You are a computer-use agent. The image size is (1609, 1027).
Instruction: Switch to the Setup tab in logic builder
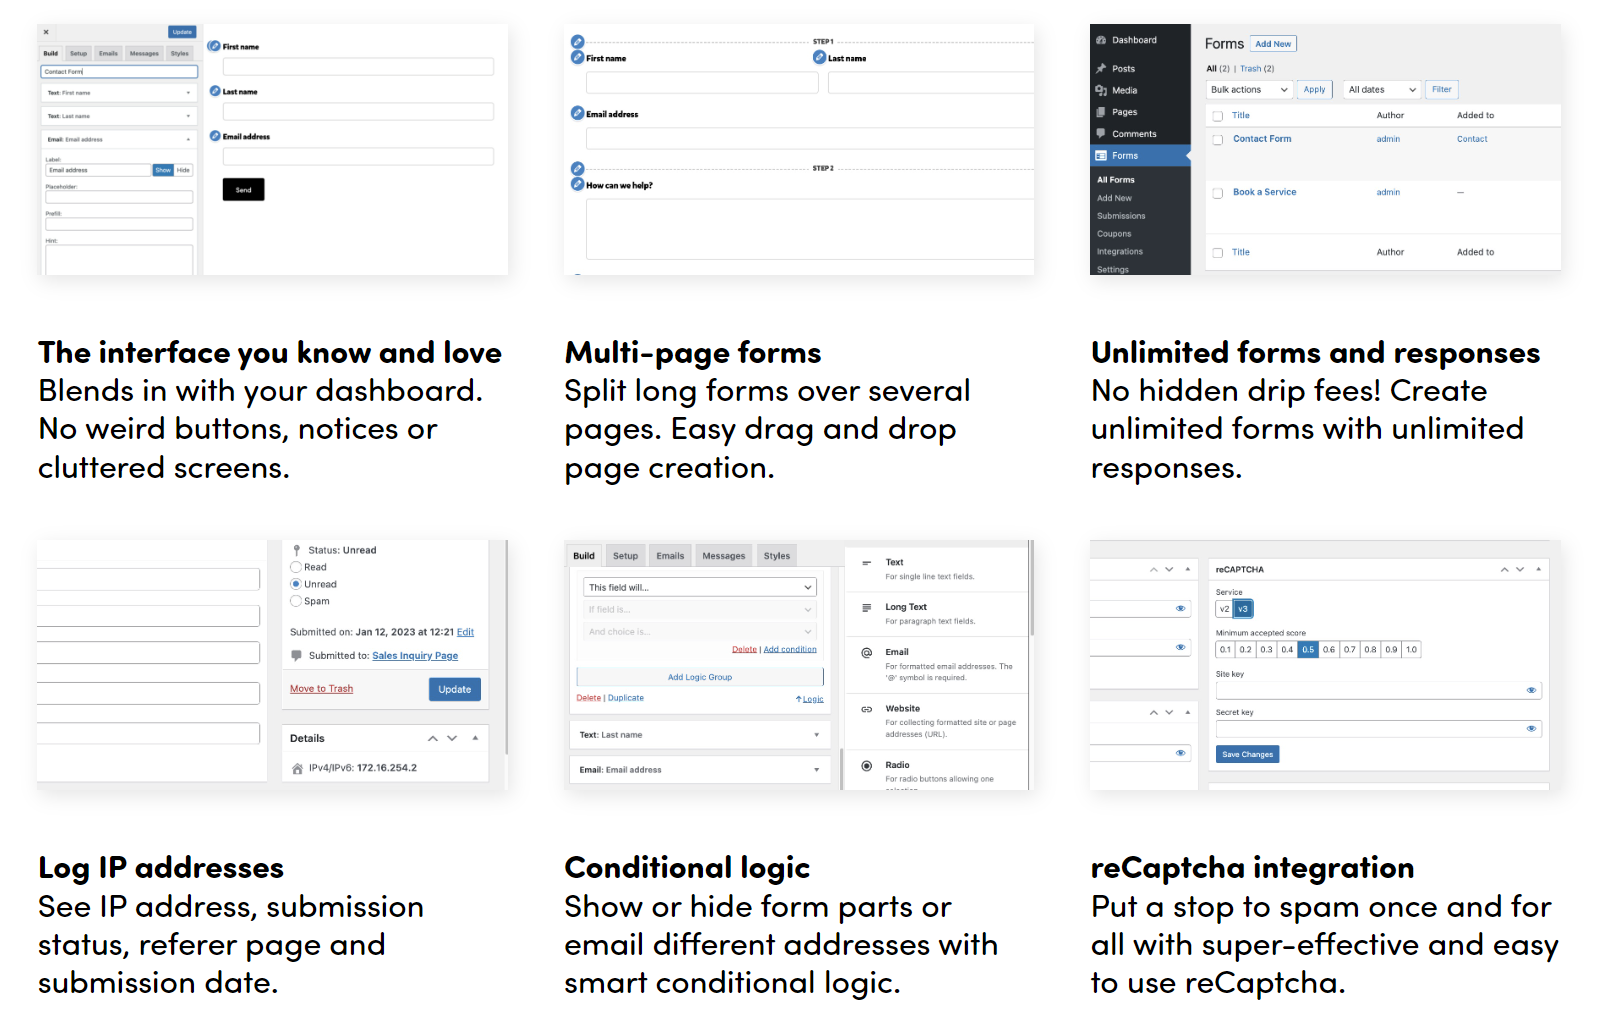pos(626,556)
